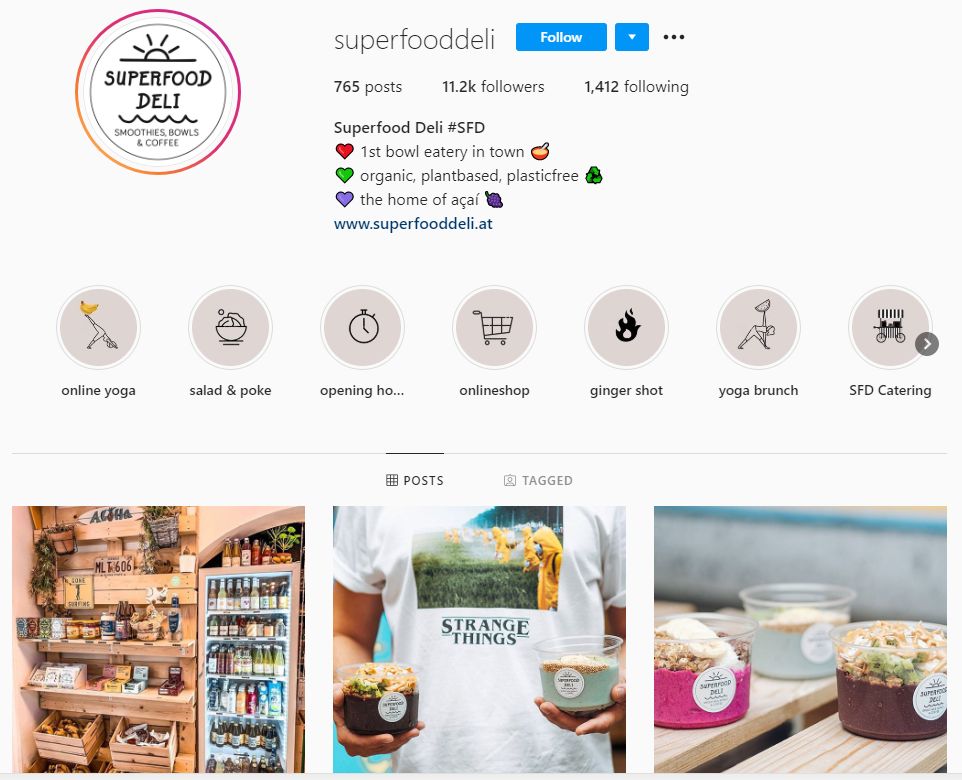View the 11.2k followers list
Image resolution: width=962 pixels, height=780 pixels.
pos(493,87)
